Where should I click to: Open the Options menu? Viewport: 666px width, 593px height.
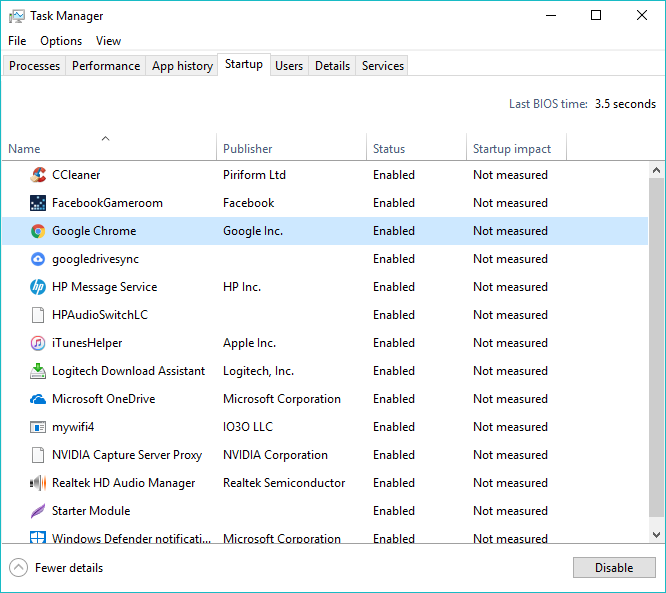[x=61, y=41]
